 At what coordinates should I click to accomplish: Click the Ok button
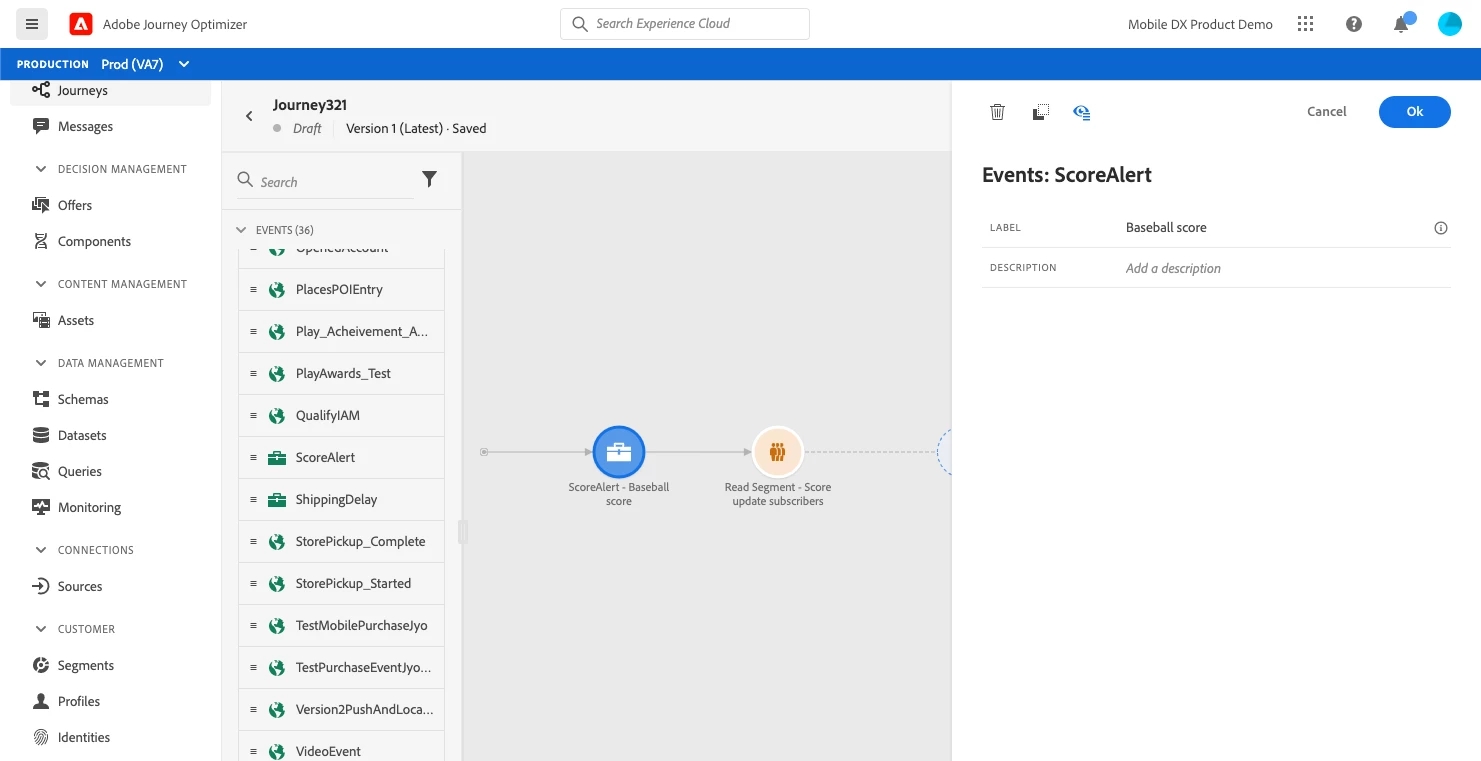click(x=1414, y=112)
